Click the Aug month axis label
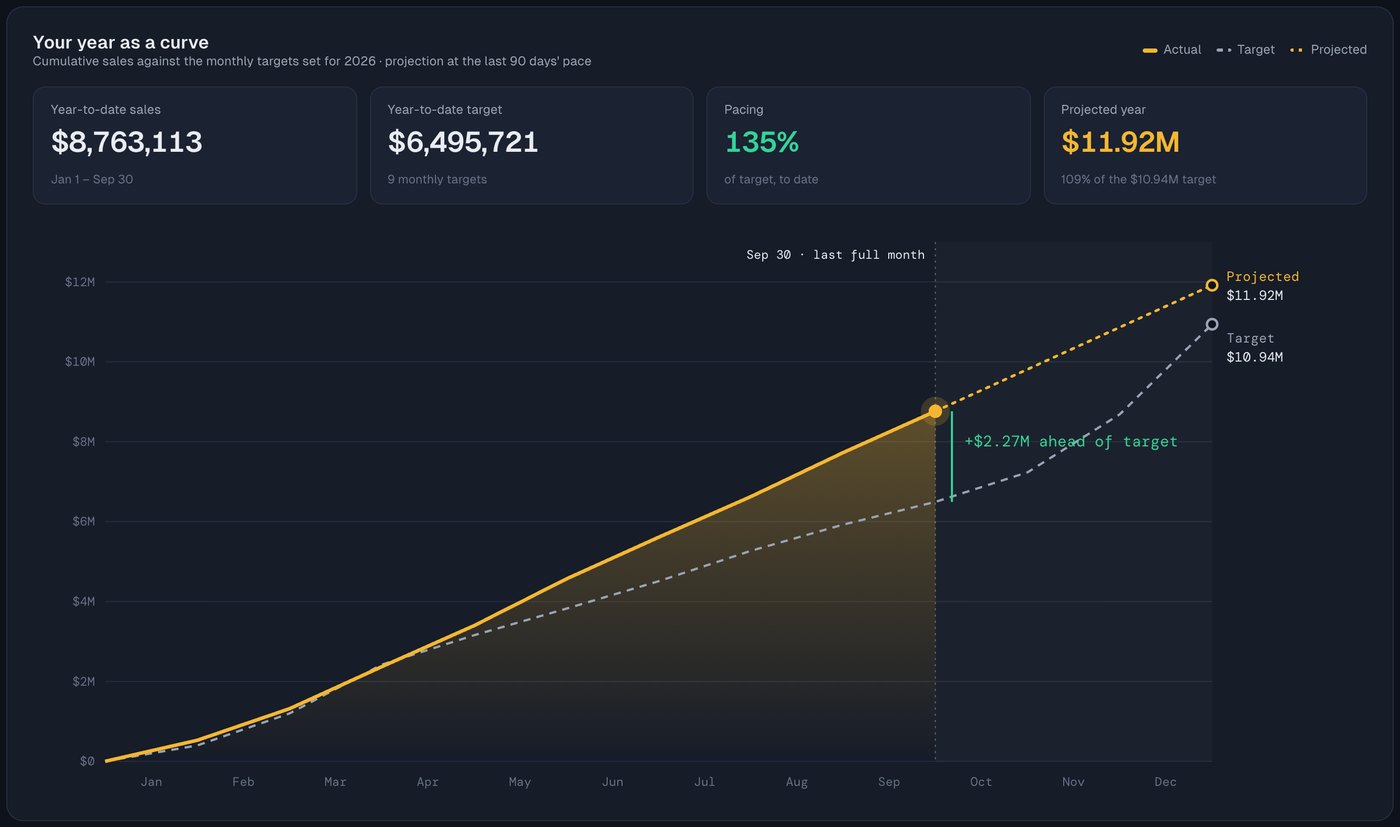 click(797, 782)
